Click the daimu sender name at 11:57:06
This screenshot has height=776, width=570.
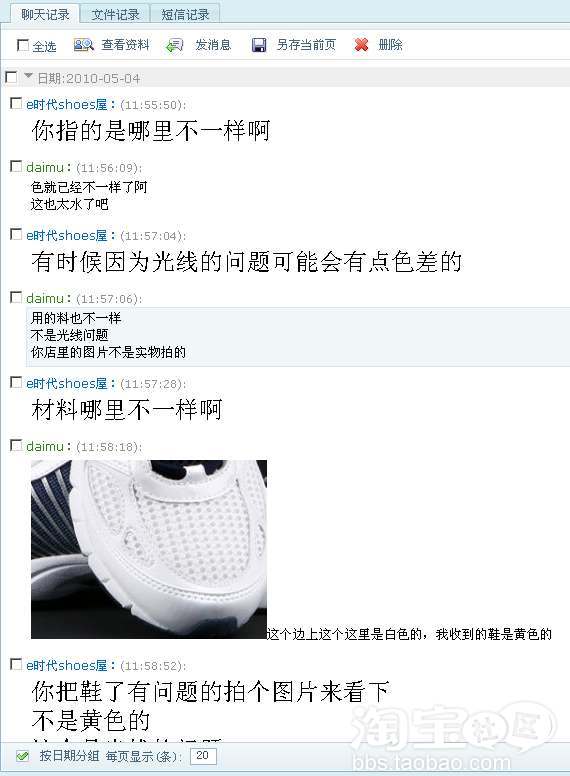coord(45,298)
